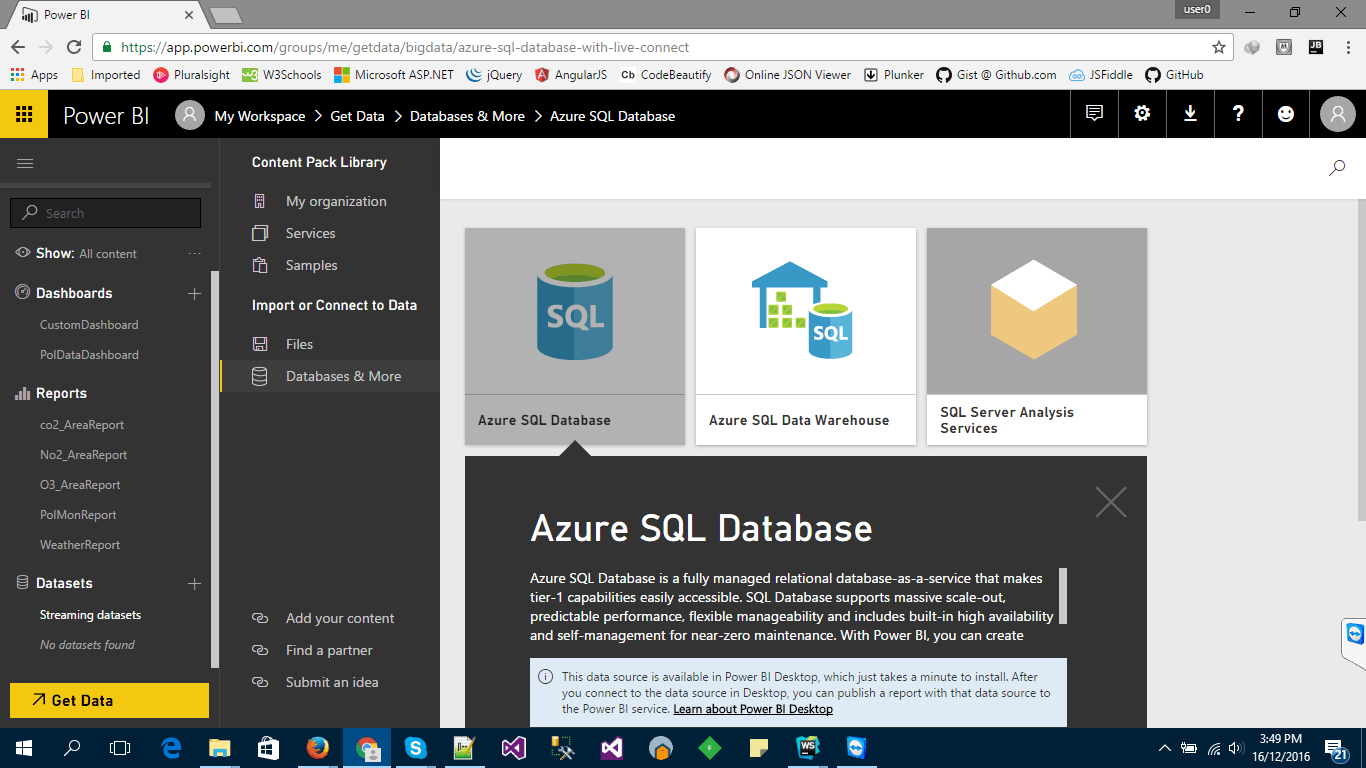Open Plunker bookmark
Screen dimensions: 1366x768
pos(894,75)
